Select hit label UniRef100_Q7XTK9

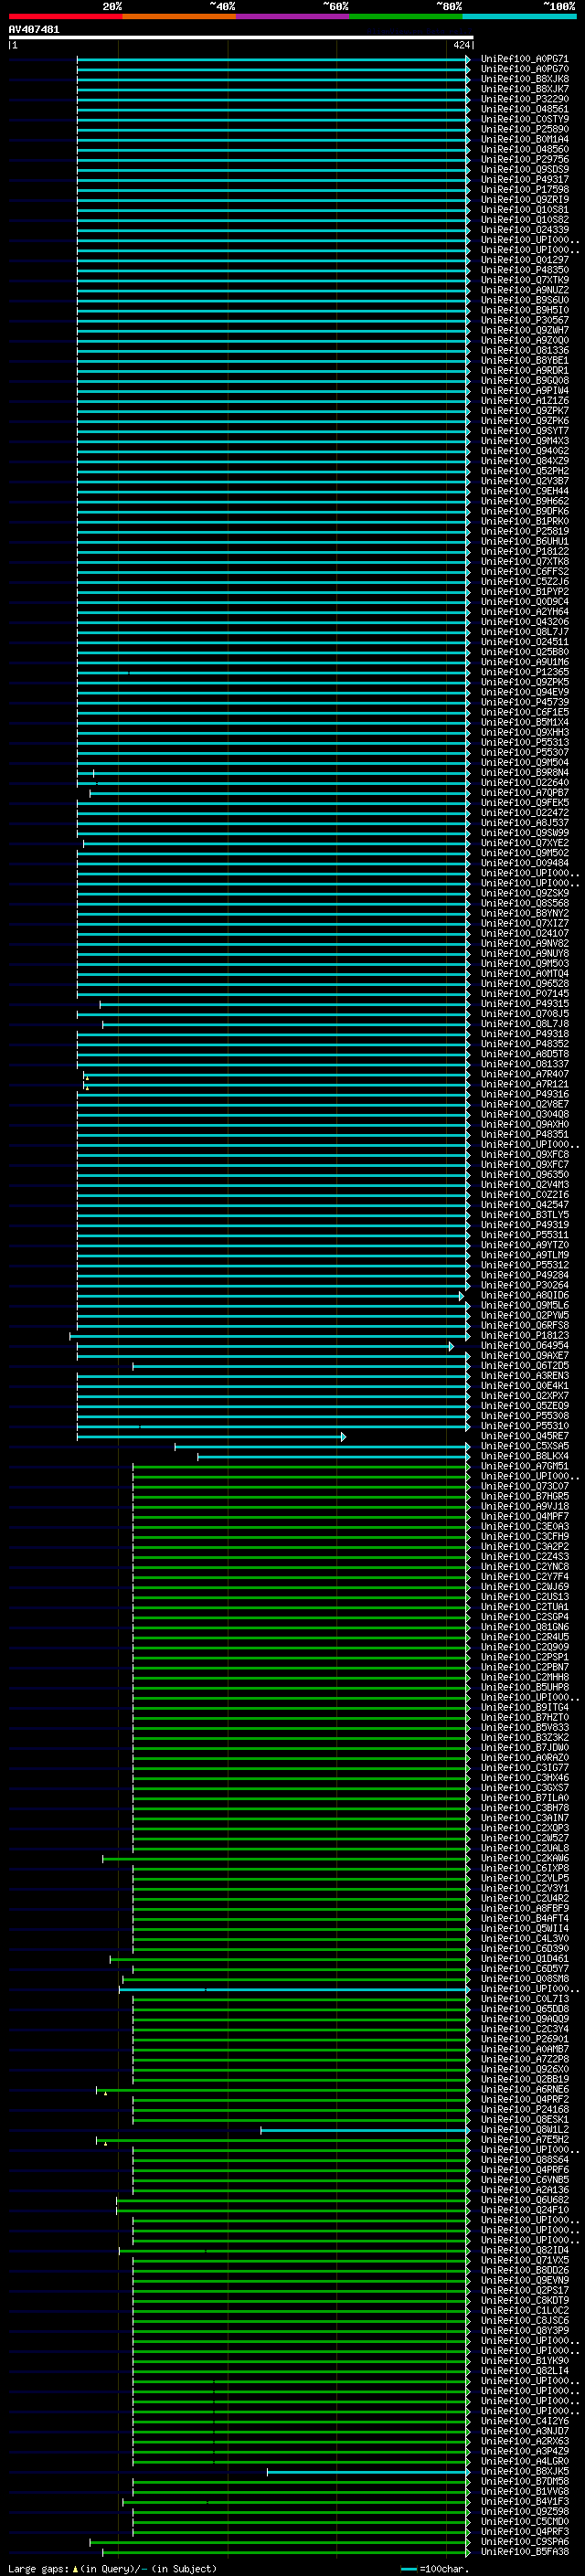(525, 280)
